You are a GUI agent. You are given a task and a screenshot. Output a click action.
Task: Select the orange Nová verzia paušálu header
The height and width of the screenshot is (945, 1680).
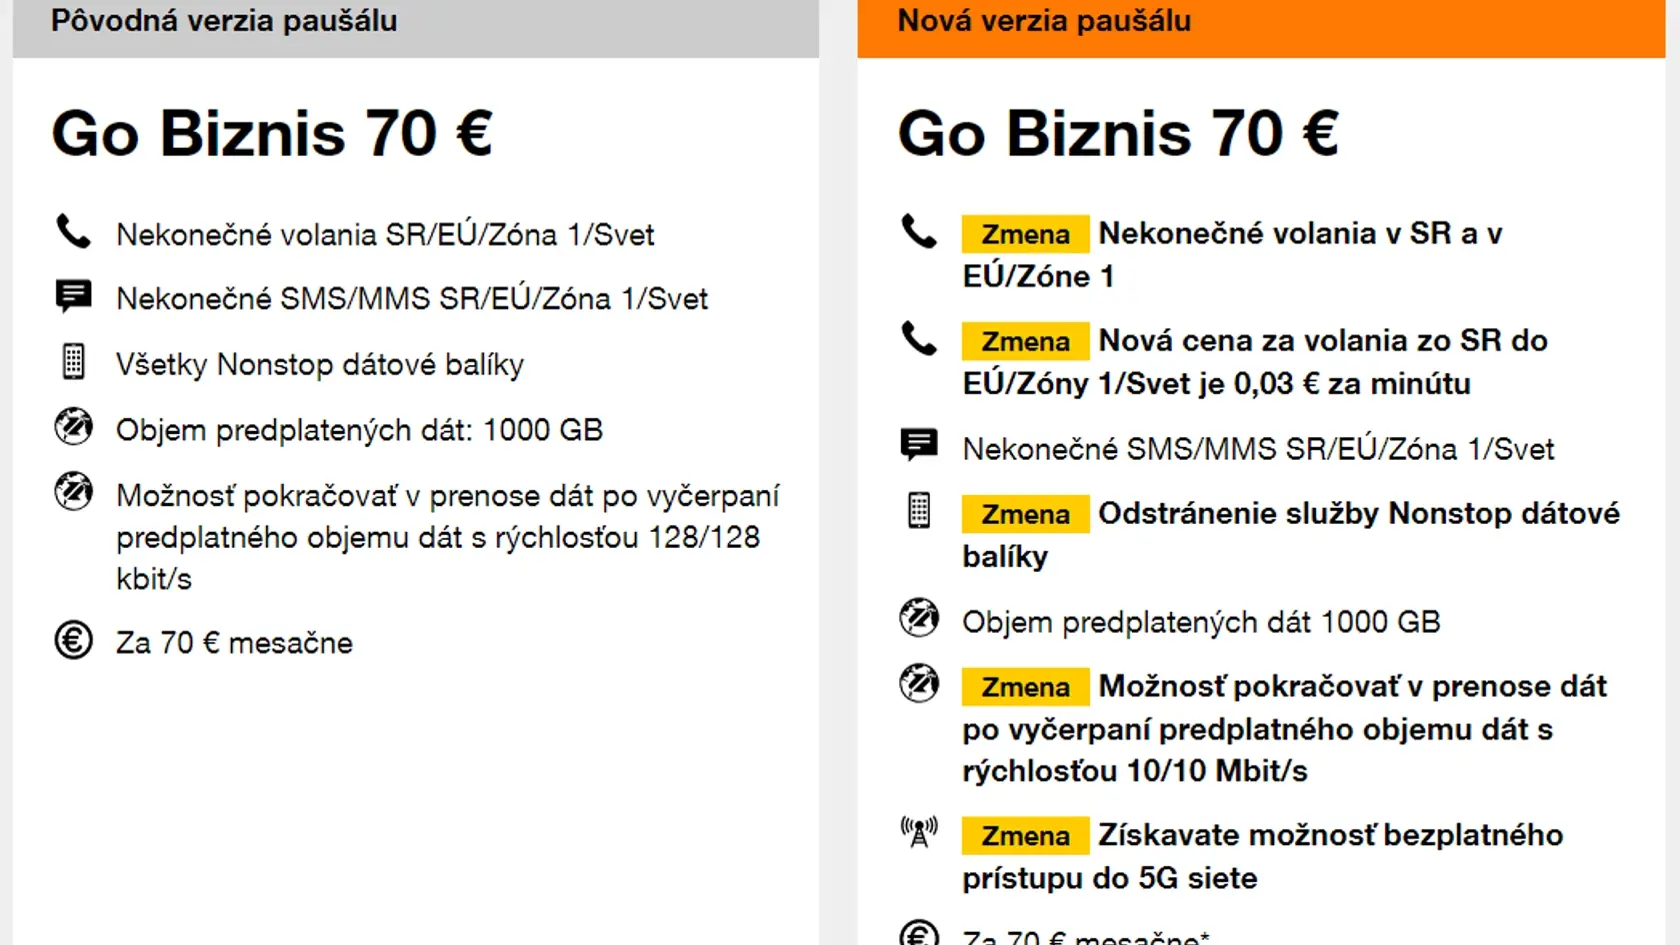pyautogui.click(x=1261, y=24)
